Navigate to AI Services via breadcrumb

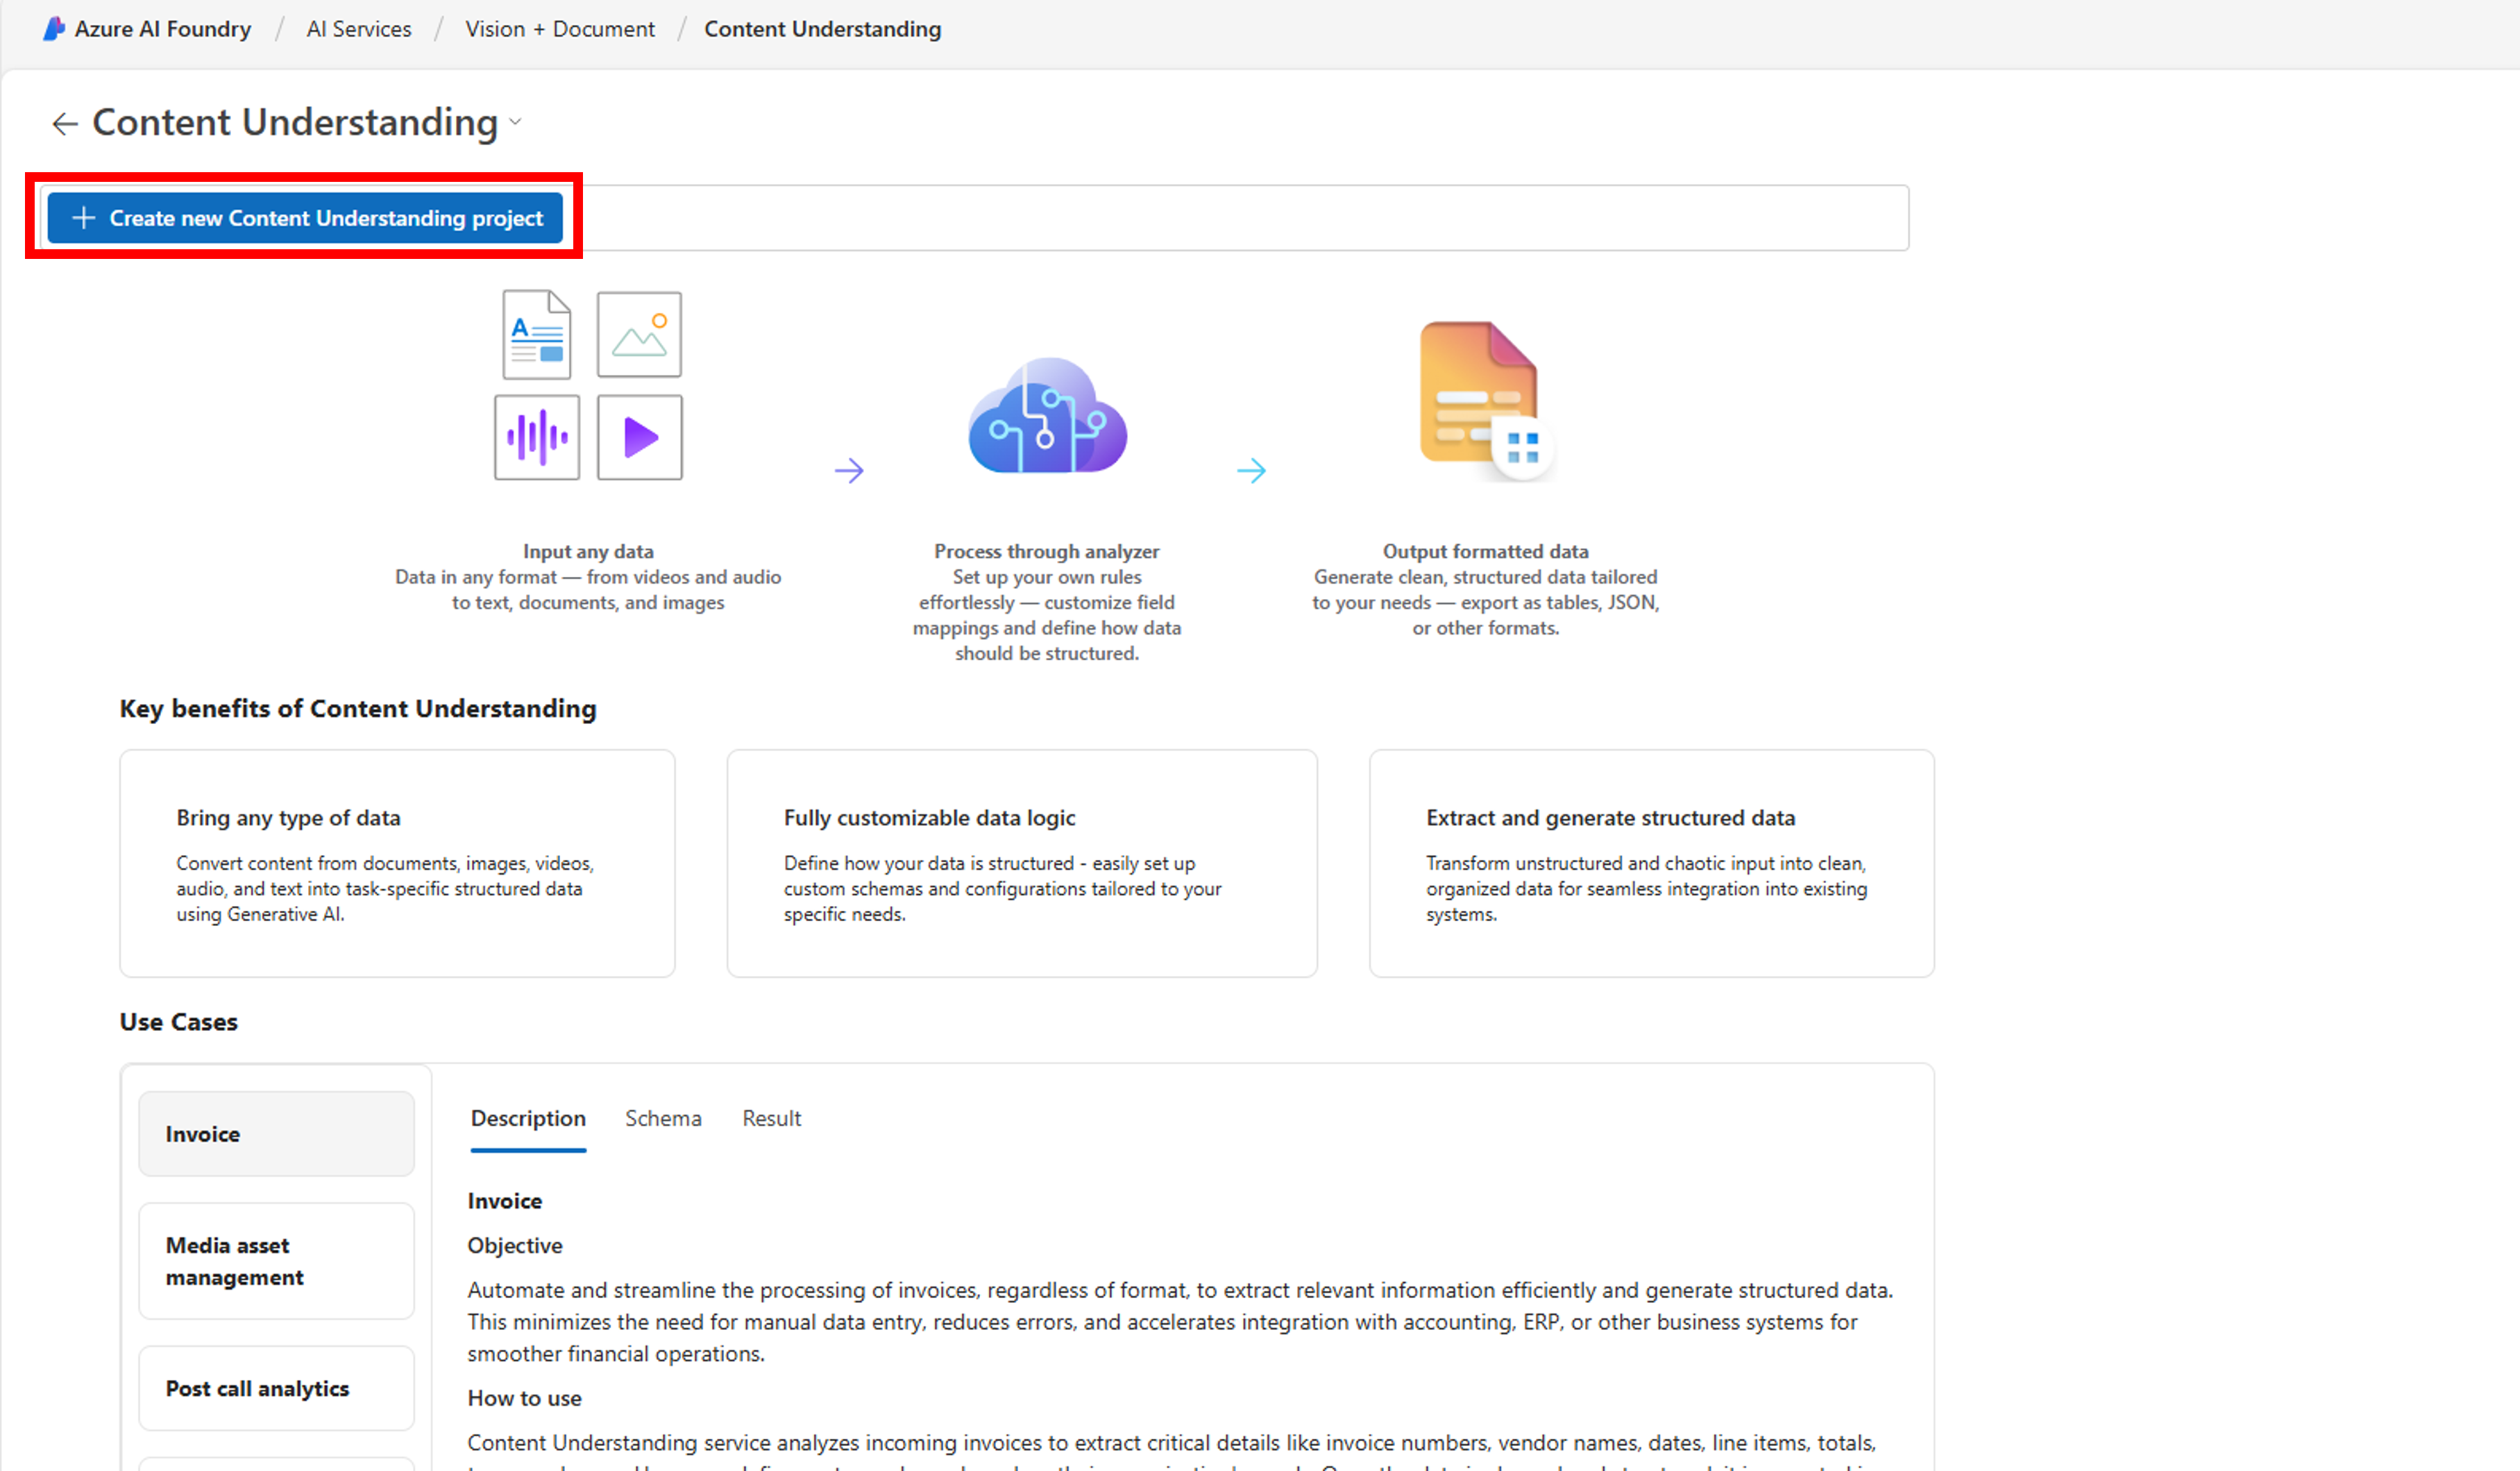pyautogui.click(x=358, y=28)
